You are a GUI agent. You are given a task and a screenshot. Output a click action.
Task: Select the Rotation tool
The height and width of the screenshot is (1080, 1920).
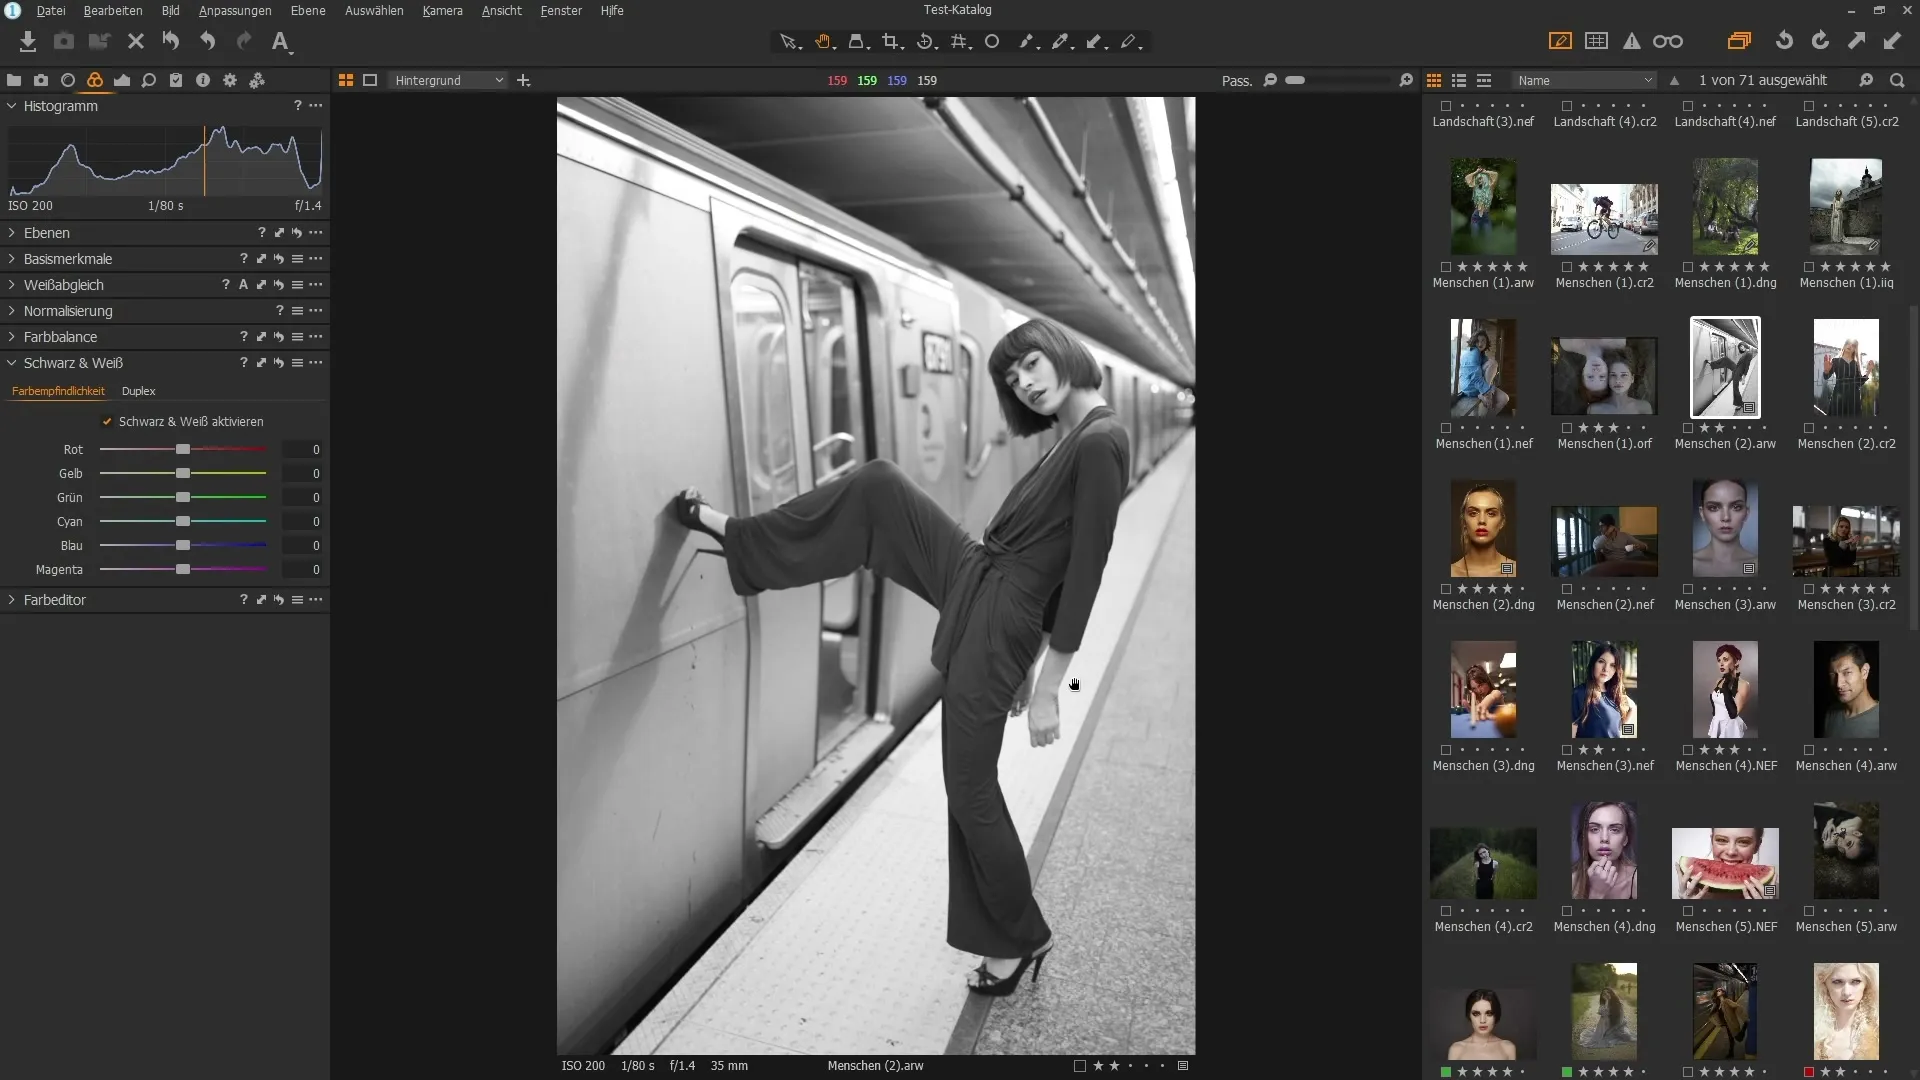click(x=926, y=41)
